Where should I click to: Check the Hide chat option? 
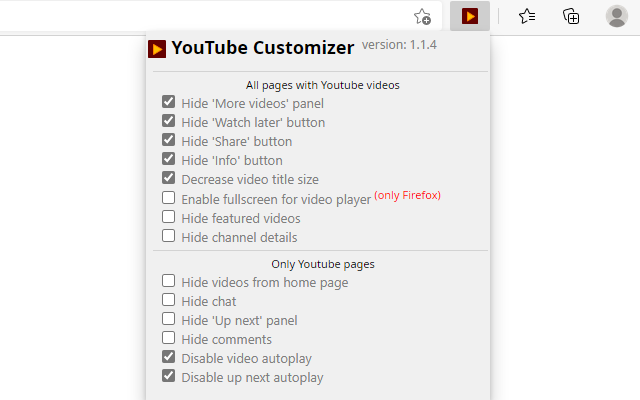point(169,301)
